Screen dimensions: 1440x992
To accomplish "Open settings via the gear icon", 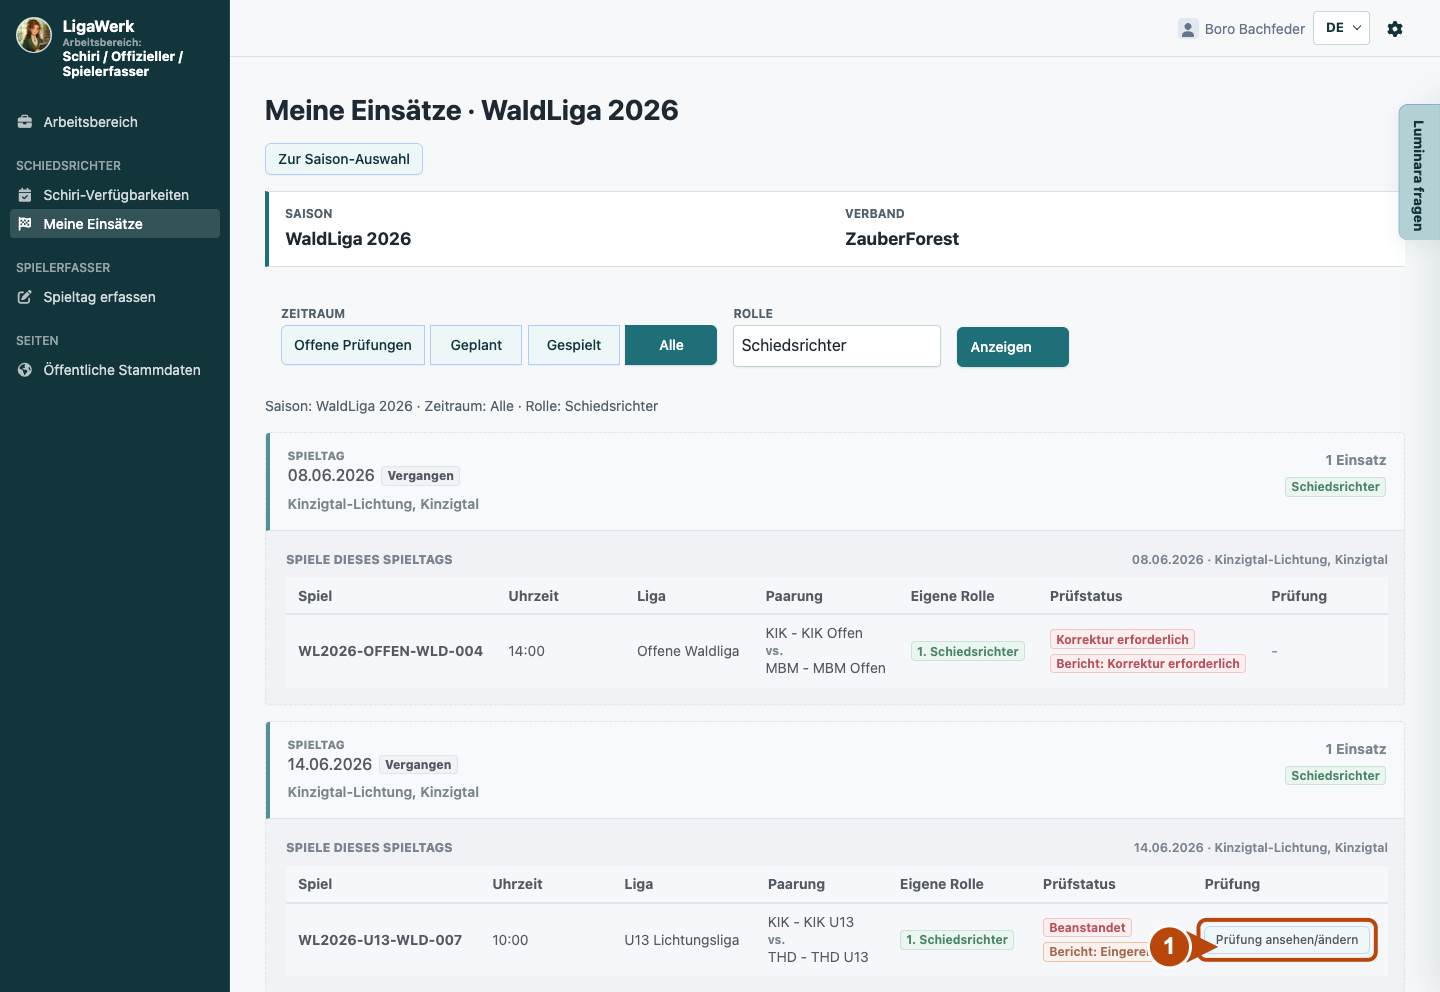I will 1395,29.
